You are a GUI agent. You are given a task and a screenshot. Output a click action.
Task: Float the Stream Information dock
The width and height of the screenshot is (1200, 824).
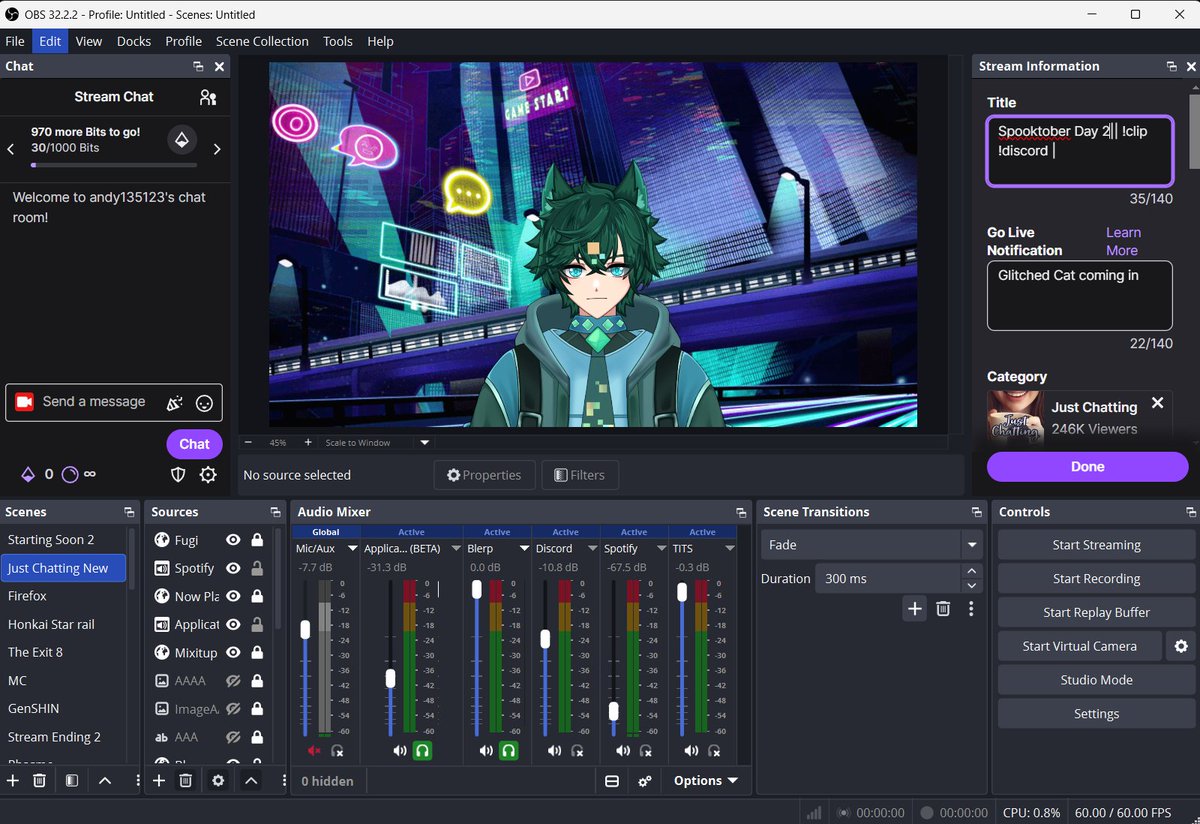click(1171, 66)
